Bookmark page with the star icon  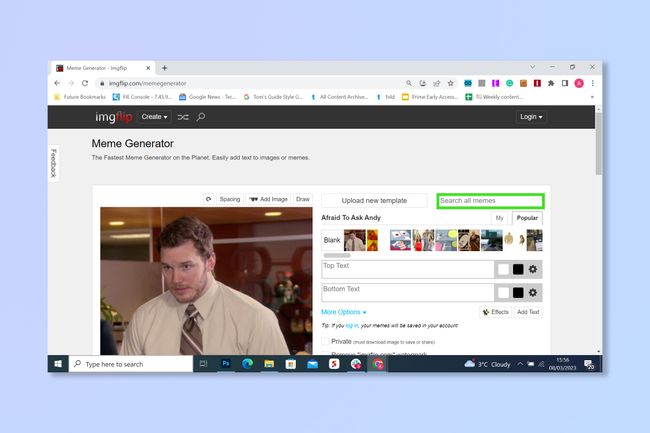[451, 83]
